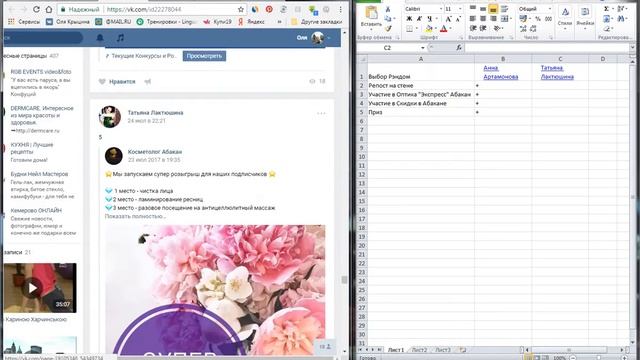The height and width of the screenshot is (360, 640).
Task: Increase font size with large A icon
Action: tap(448, 19)
